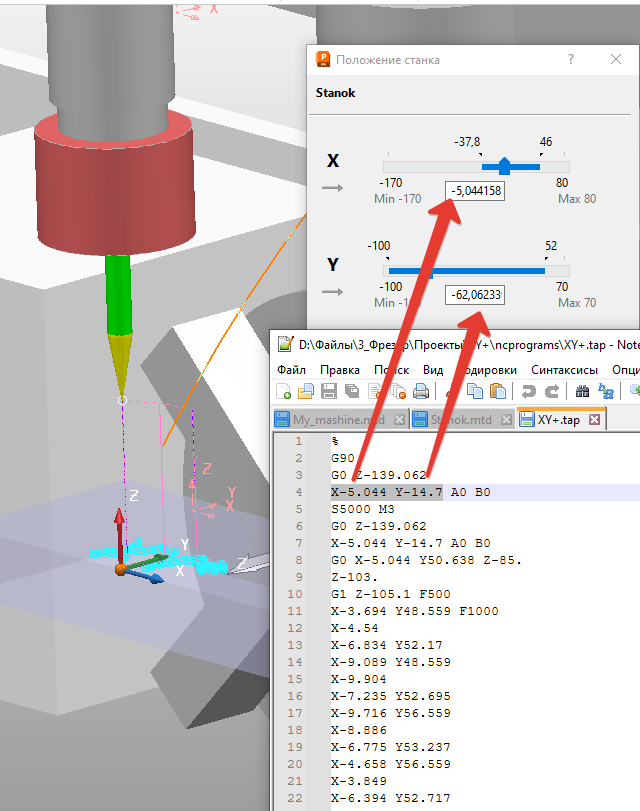Click the Zoom icon at toolbar edge
Image resolution: width=640 pixels, height=811 pixels.
click(634, 391)
